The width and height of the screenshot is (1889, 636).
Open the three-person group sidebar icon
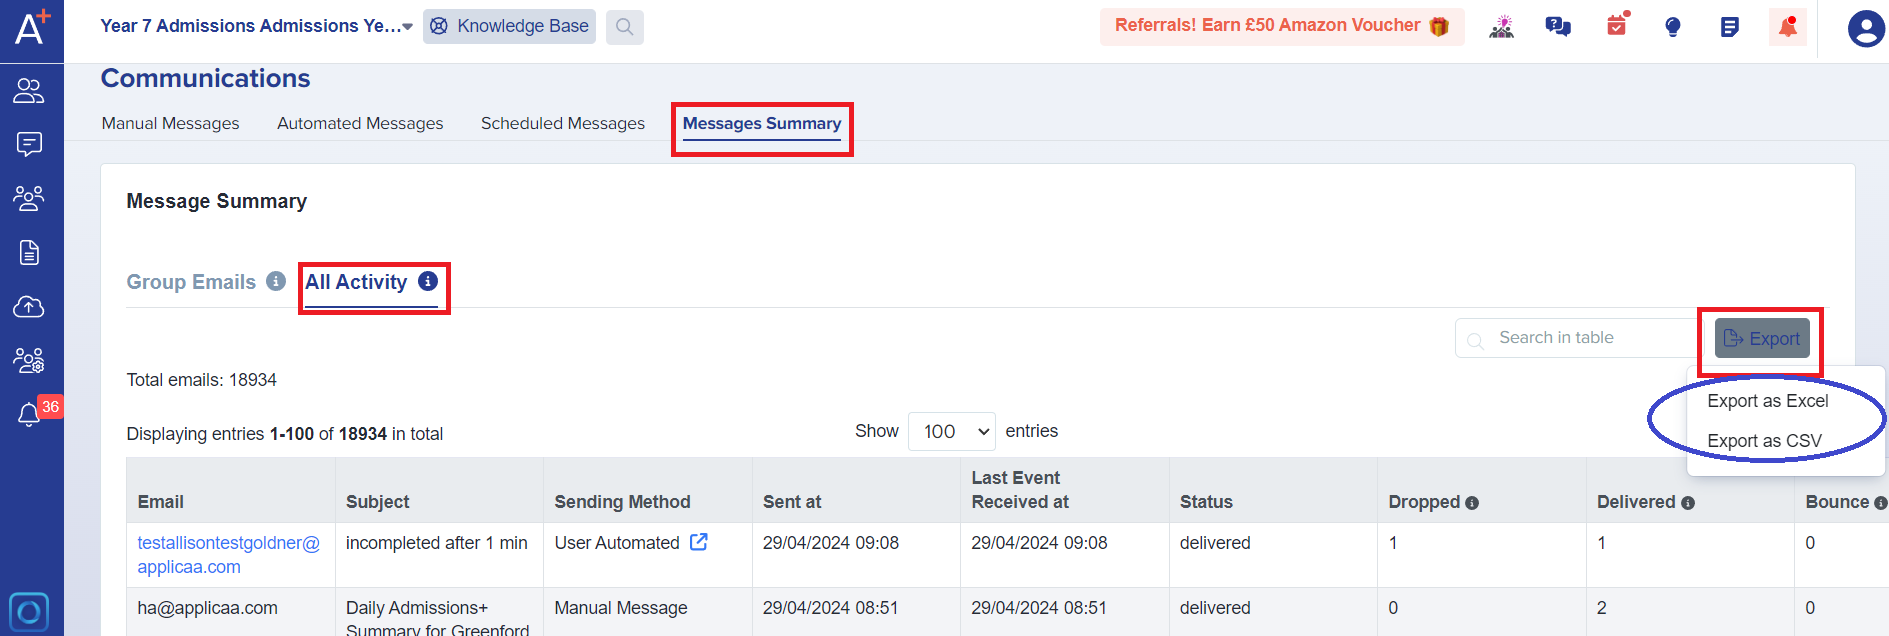pos(29,198)
